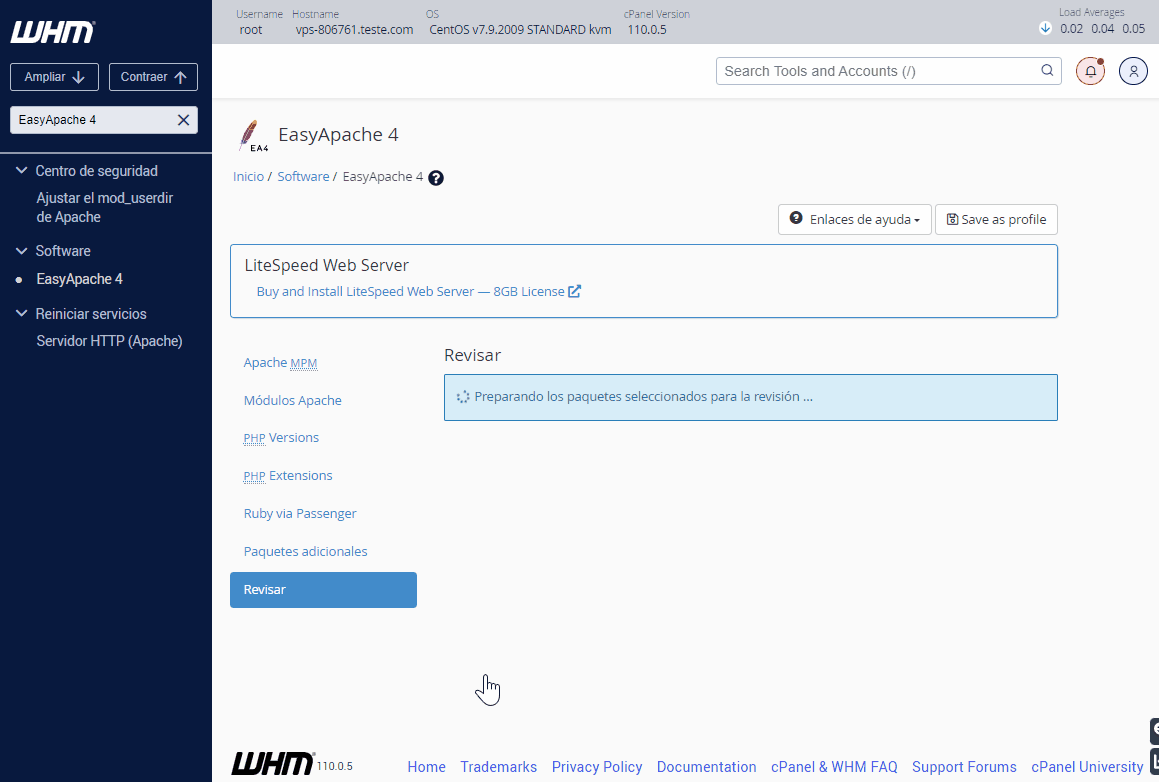Open the Trademarks footer link

coord(498,767)
